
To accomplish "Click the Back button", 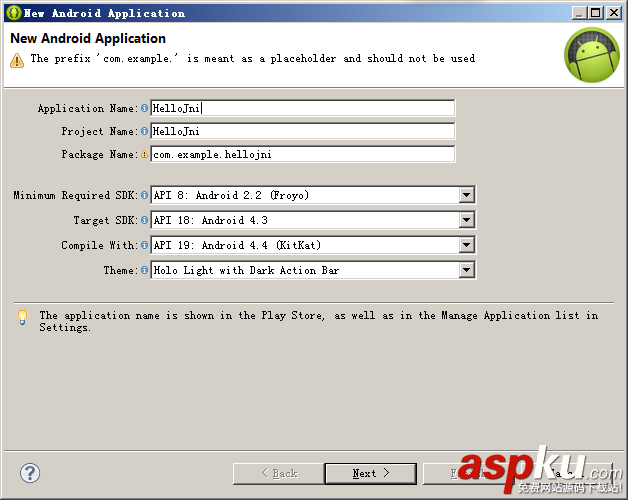I will click(x=279, y=473).
